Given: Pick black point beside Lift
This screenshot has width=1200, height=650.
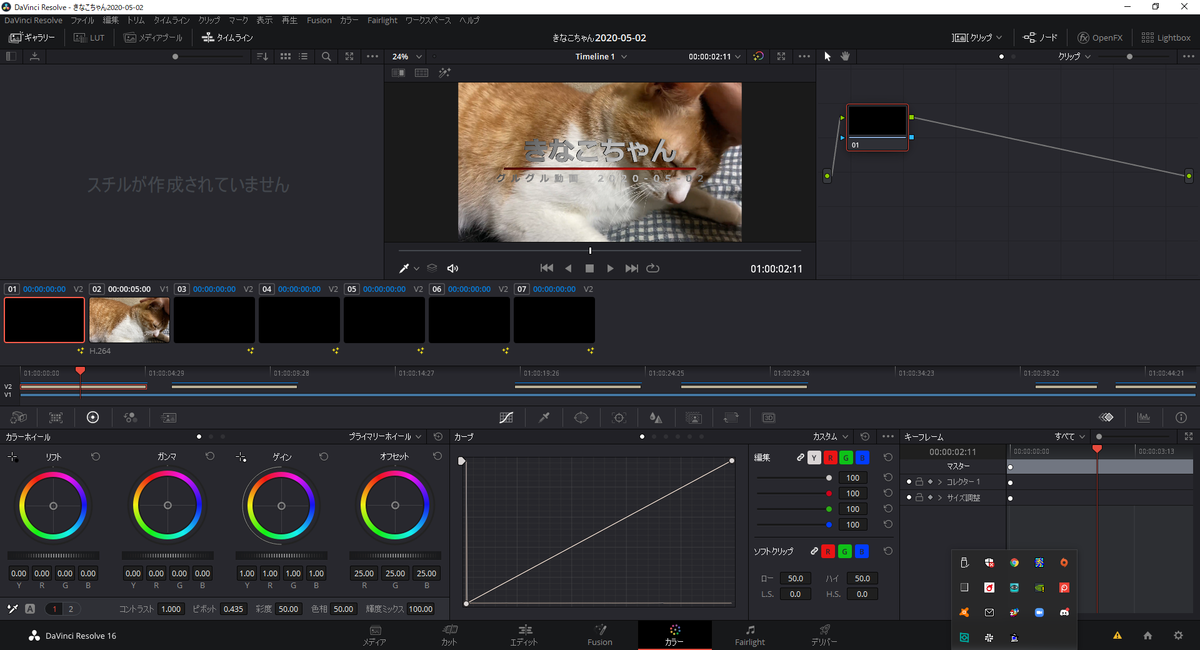Looking at the screenshot, I should point(13,457).
